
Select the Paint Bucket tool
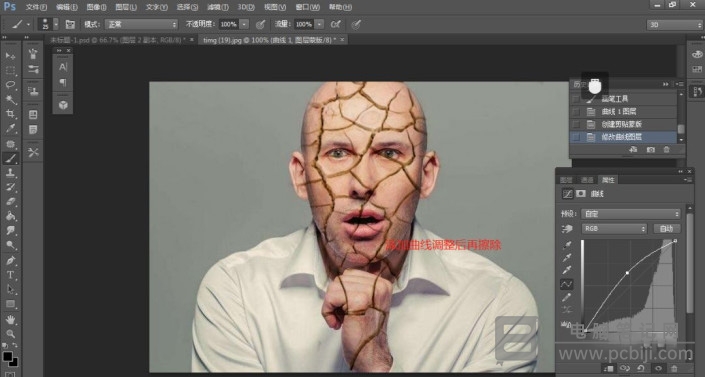coord(10,216)
